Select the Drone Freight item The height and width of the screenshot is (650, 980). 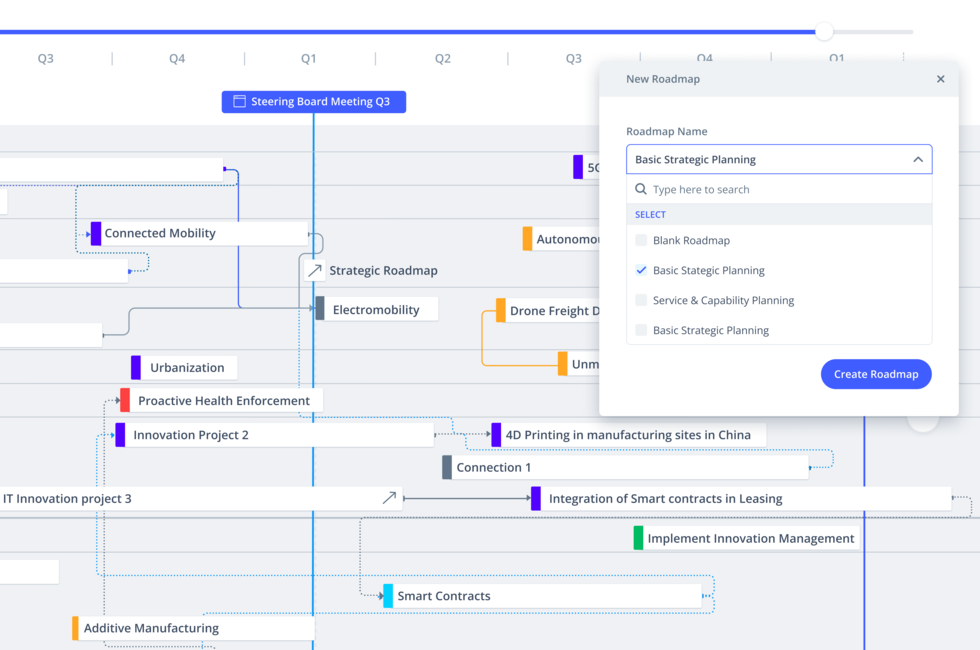tap(548, 311)
